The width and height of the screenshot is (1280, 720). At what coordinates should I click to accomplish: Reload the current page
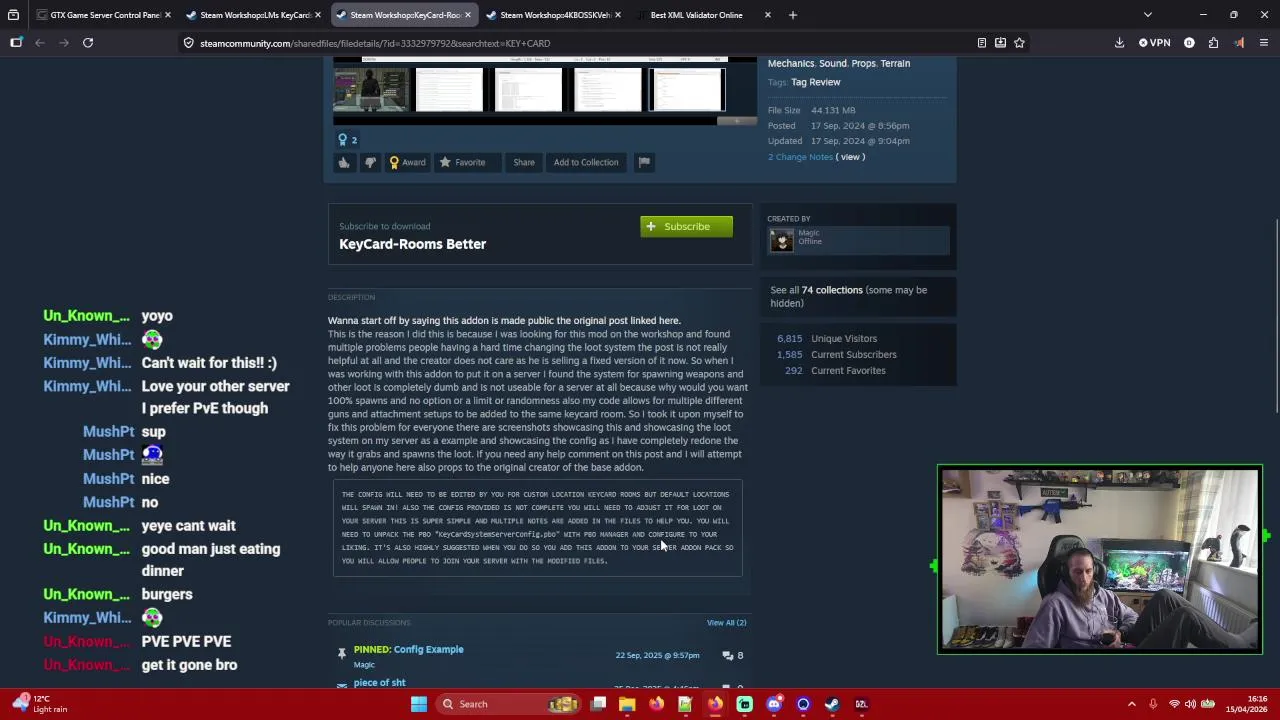[x=88, y=43]
